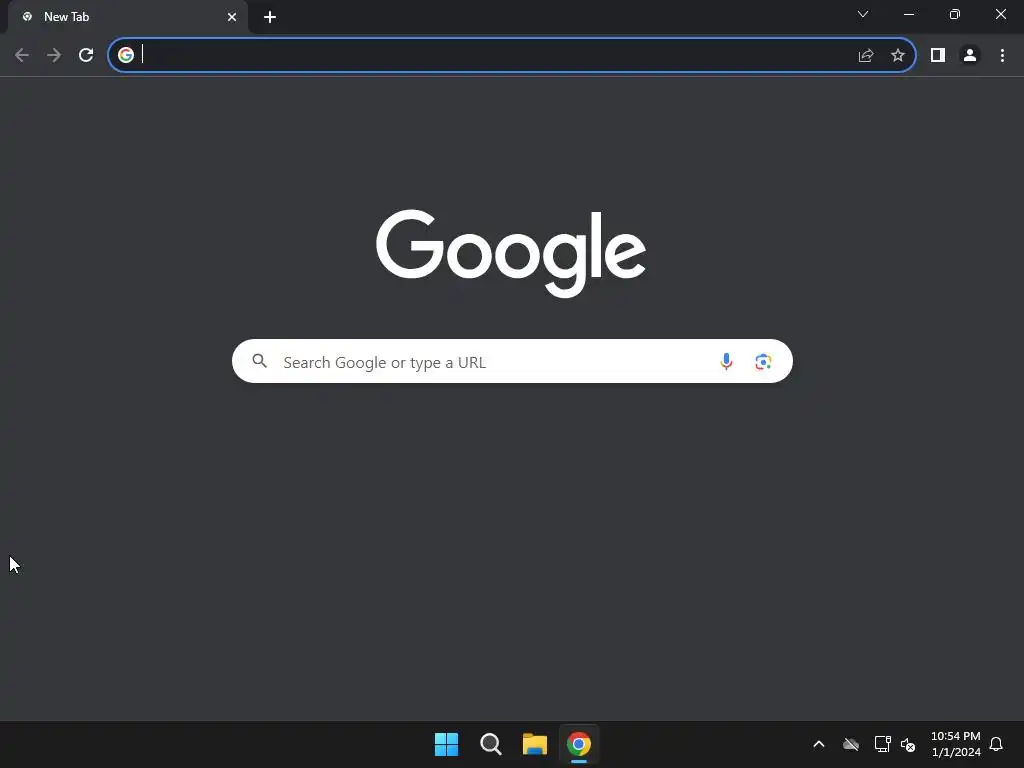Start voice search with microphone icon
Image resolution: width=1024 pixels, height=768 pixels.
point(726,361)
